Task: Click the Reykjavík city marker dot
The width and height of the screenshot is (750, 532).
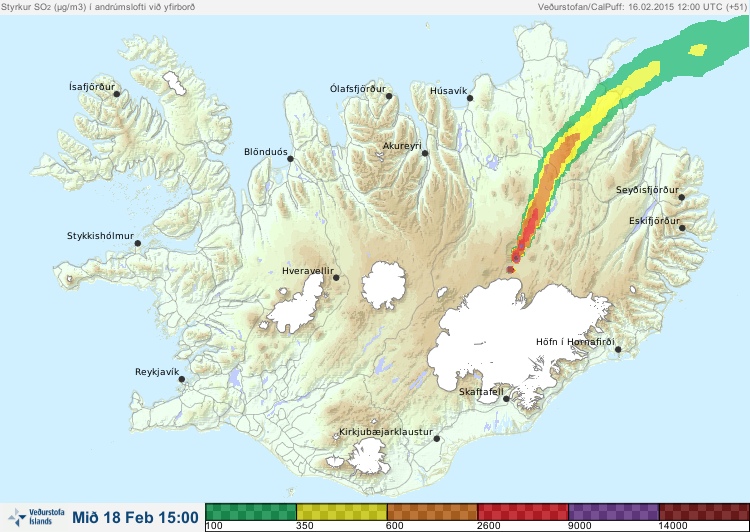Action: tap(182, 379)
